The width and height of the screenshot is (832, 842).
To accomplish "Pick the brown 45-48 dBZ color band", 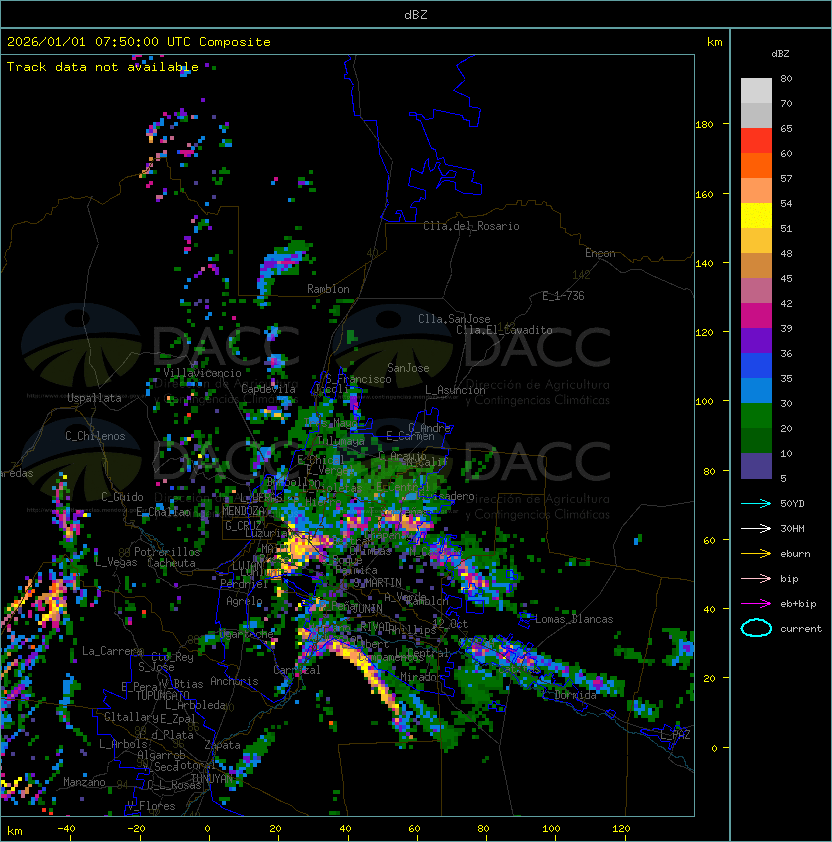I will point(756,266).
